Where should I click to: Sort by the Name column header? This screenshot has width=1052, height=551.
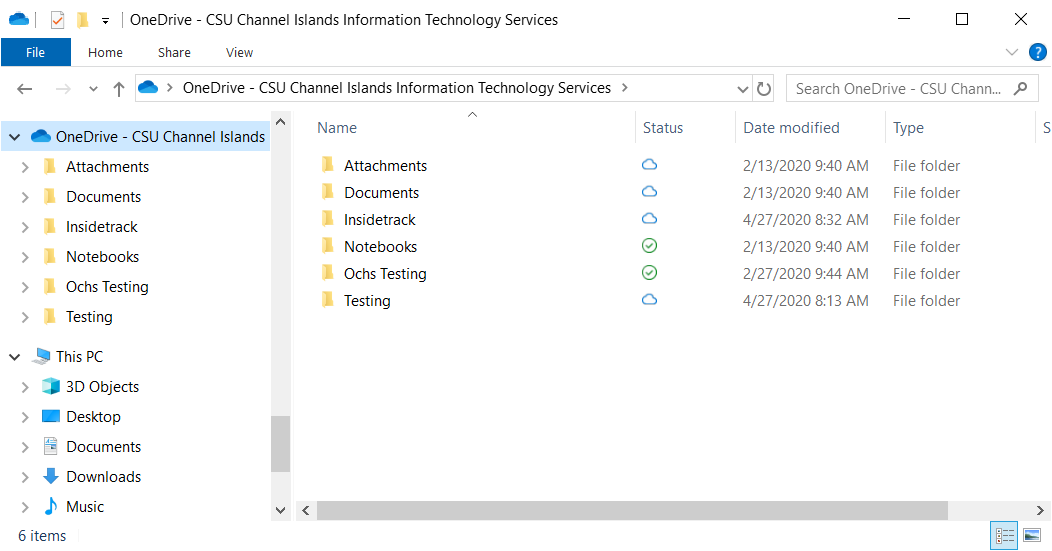pos(337,128)
